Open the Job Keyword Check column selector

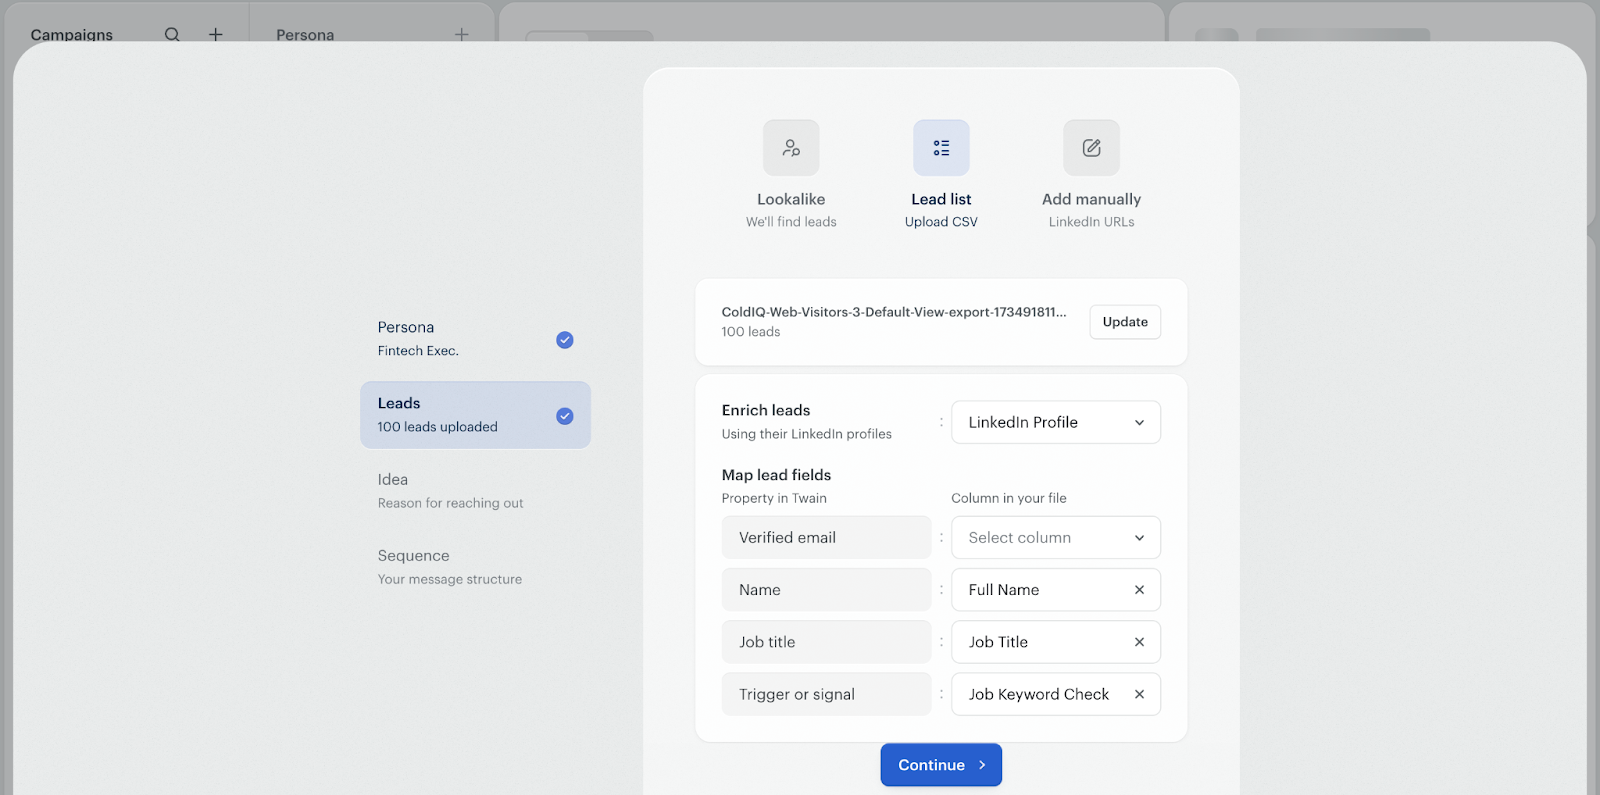point(1040,694)
